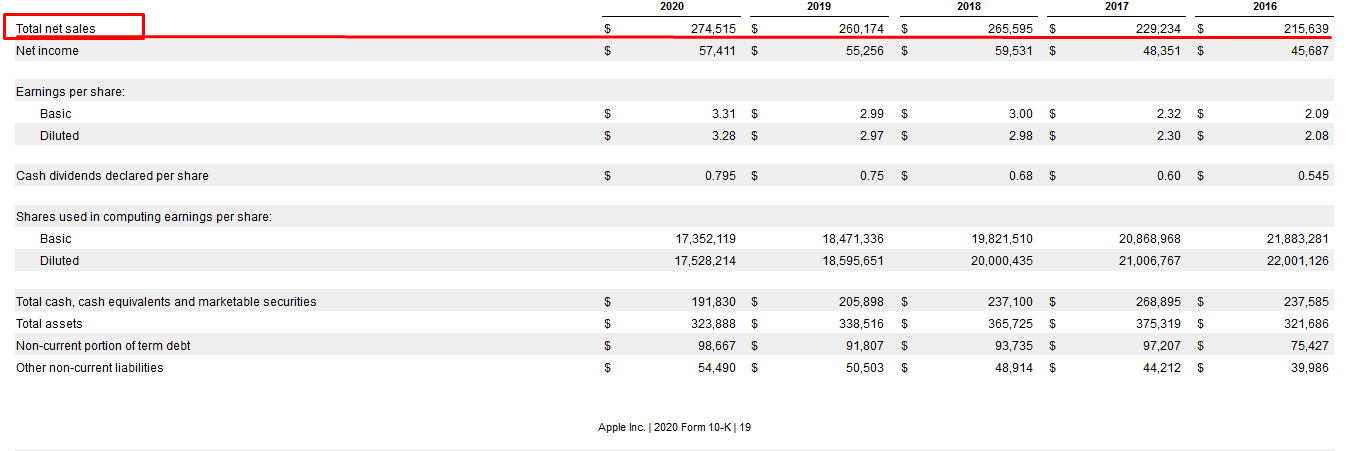Click the basic shares value 17,352,119
Image resolution: width=1349 pixels, height=451 pixels.
pyautogui.click(x=706, y=239)
